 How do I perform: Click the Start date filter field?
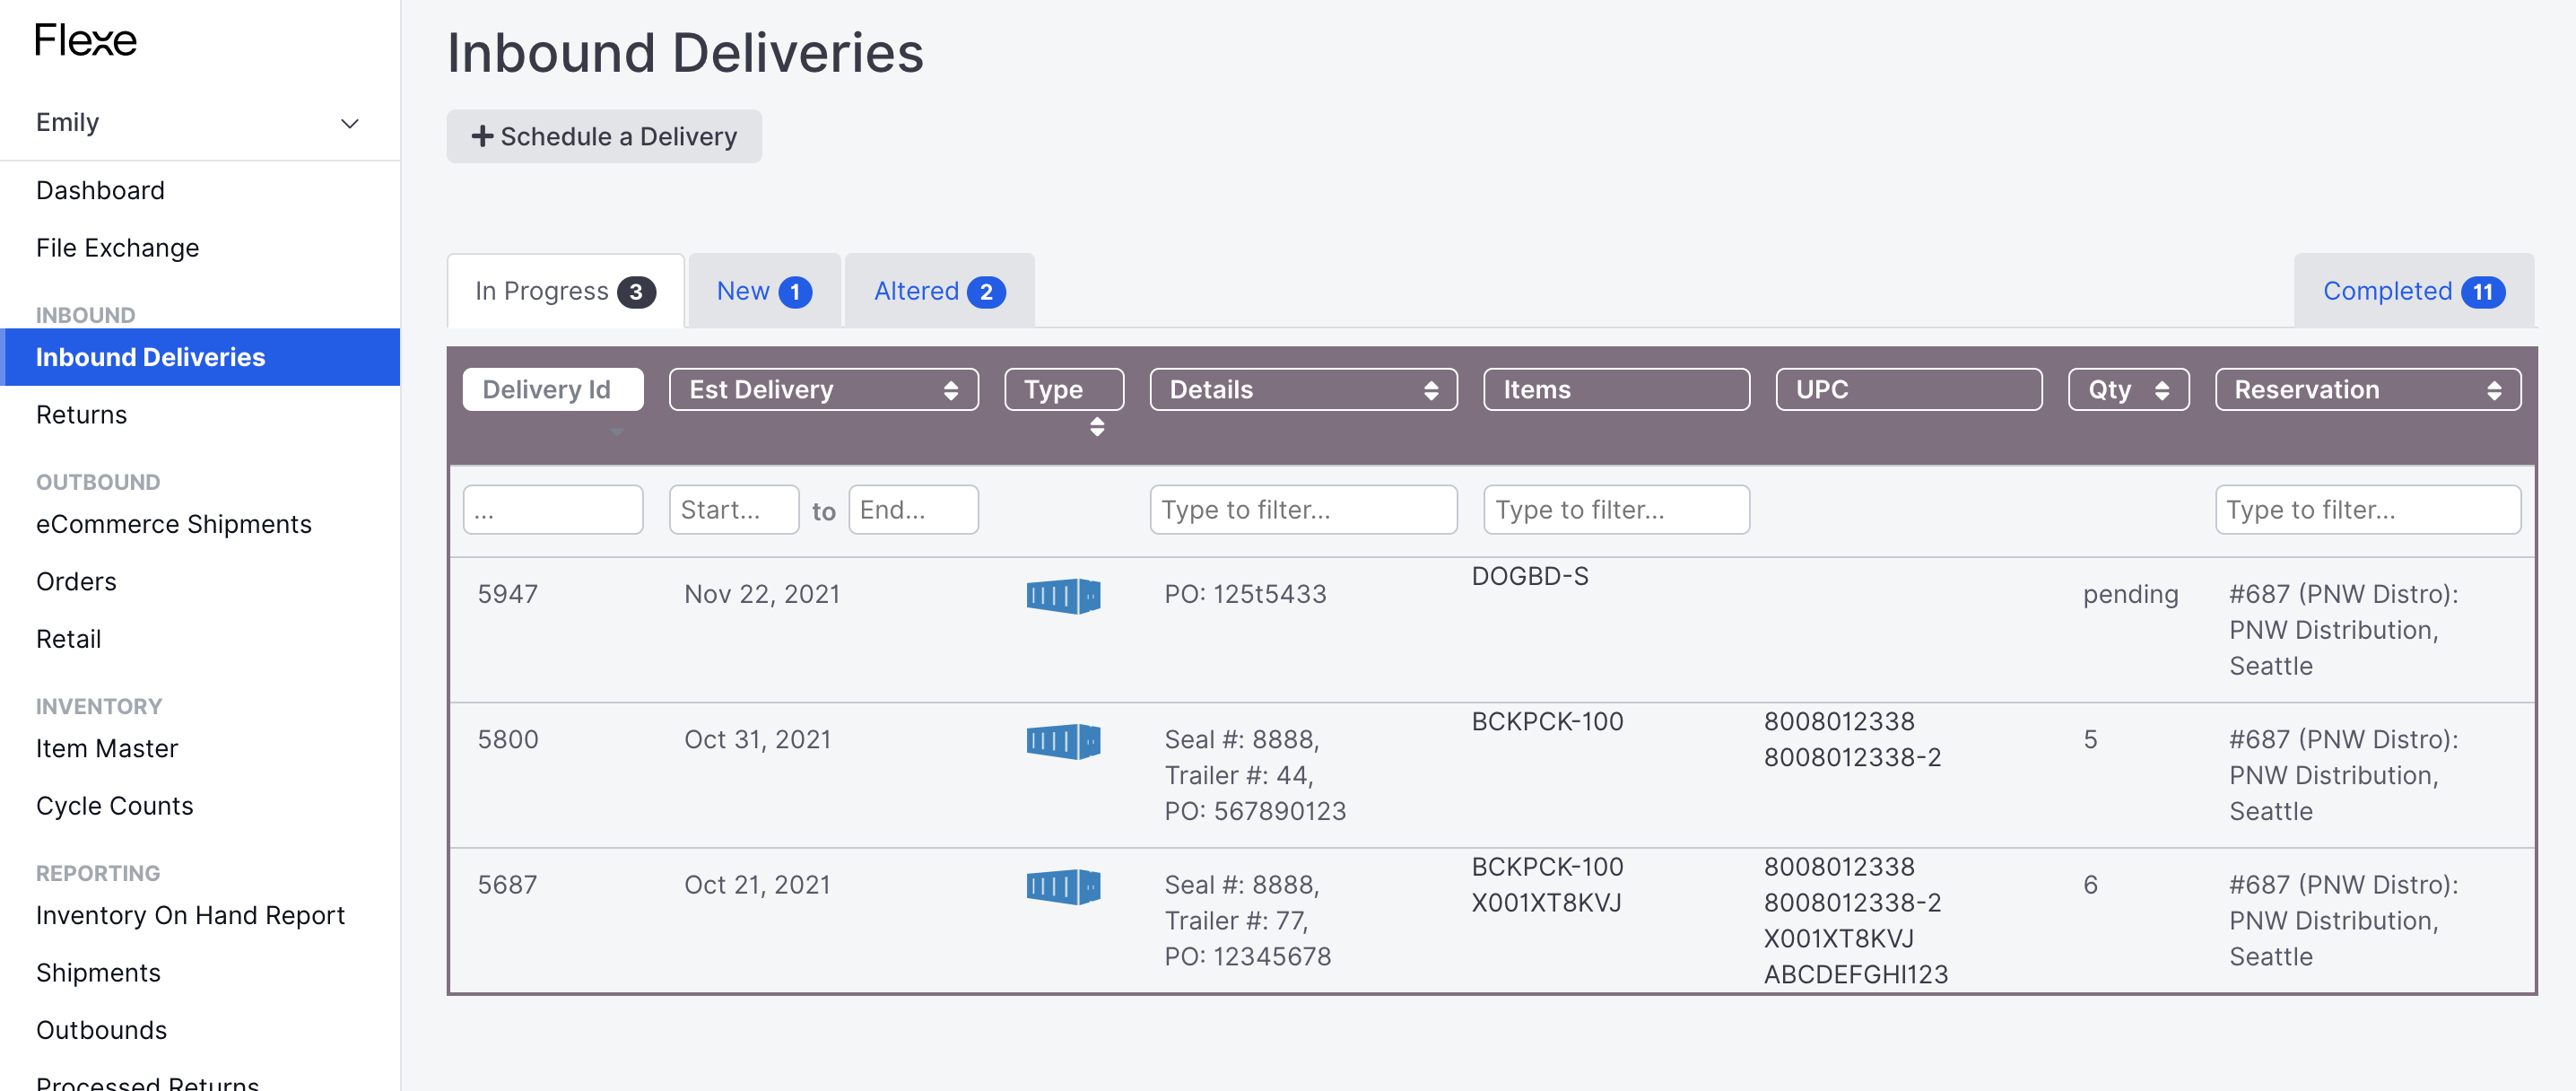tap(733, 509)
